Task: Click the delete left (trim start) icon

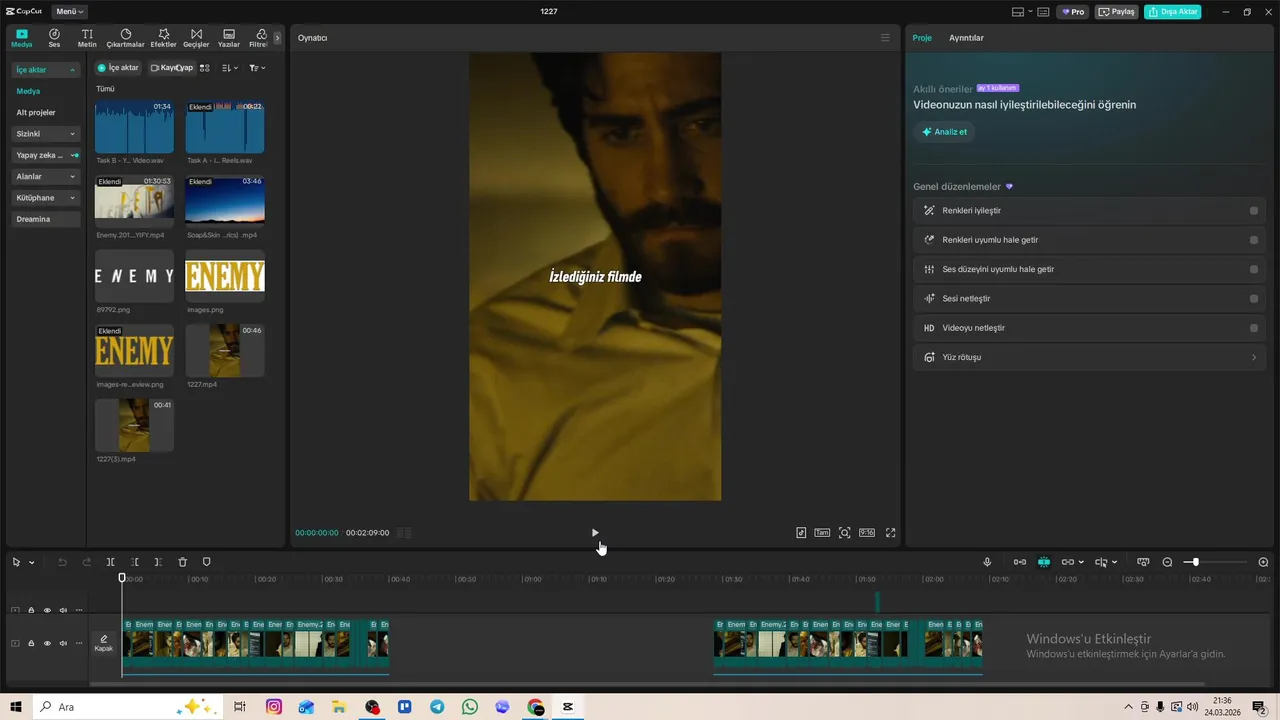Action: (135, 562)
